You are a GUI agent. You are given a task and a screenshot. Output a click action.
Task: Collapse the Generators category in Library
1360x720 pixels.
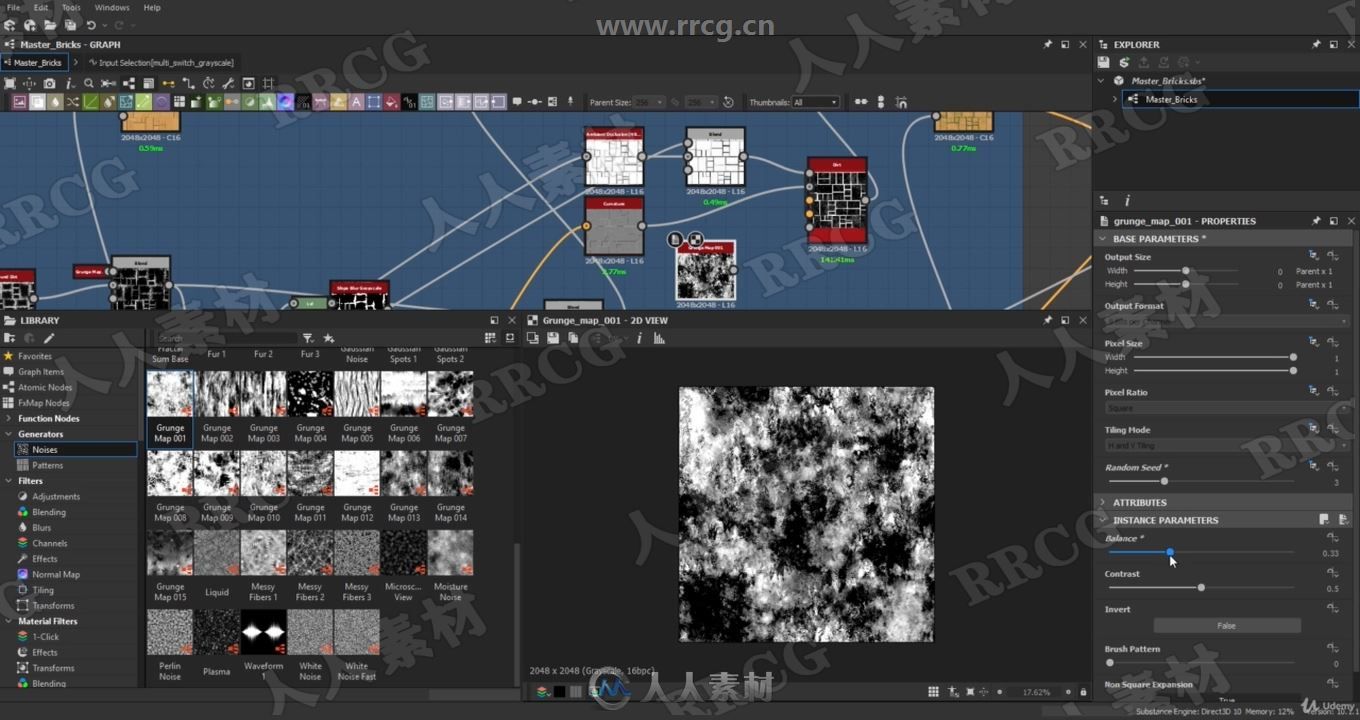pos(9,434)
